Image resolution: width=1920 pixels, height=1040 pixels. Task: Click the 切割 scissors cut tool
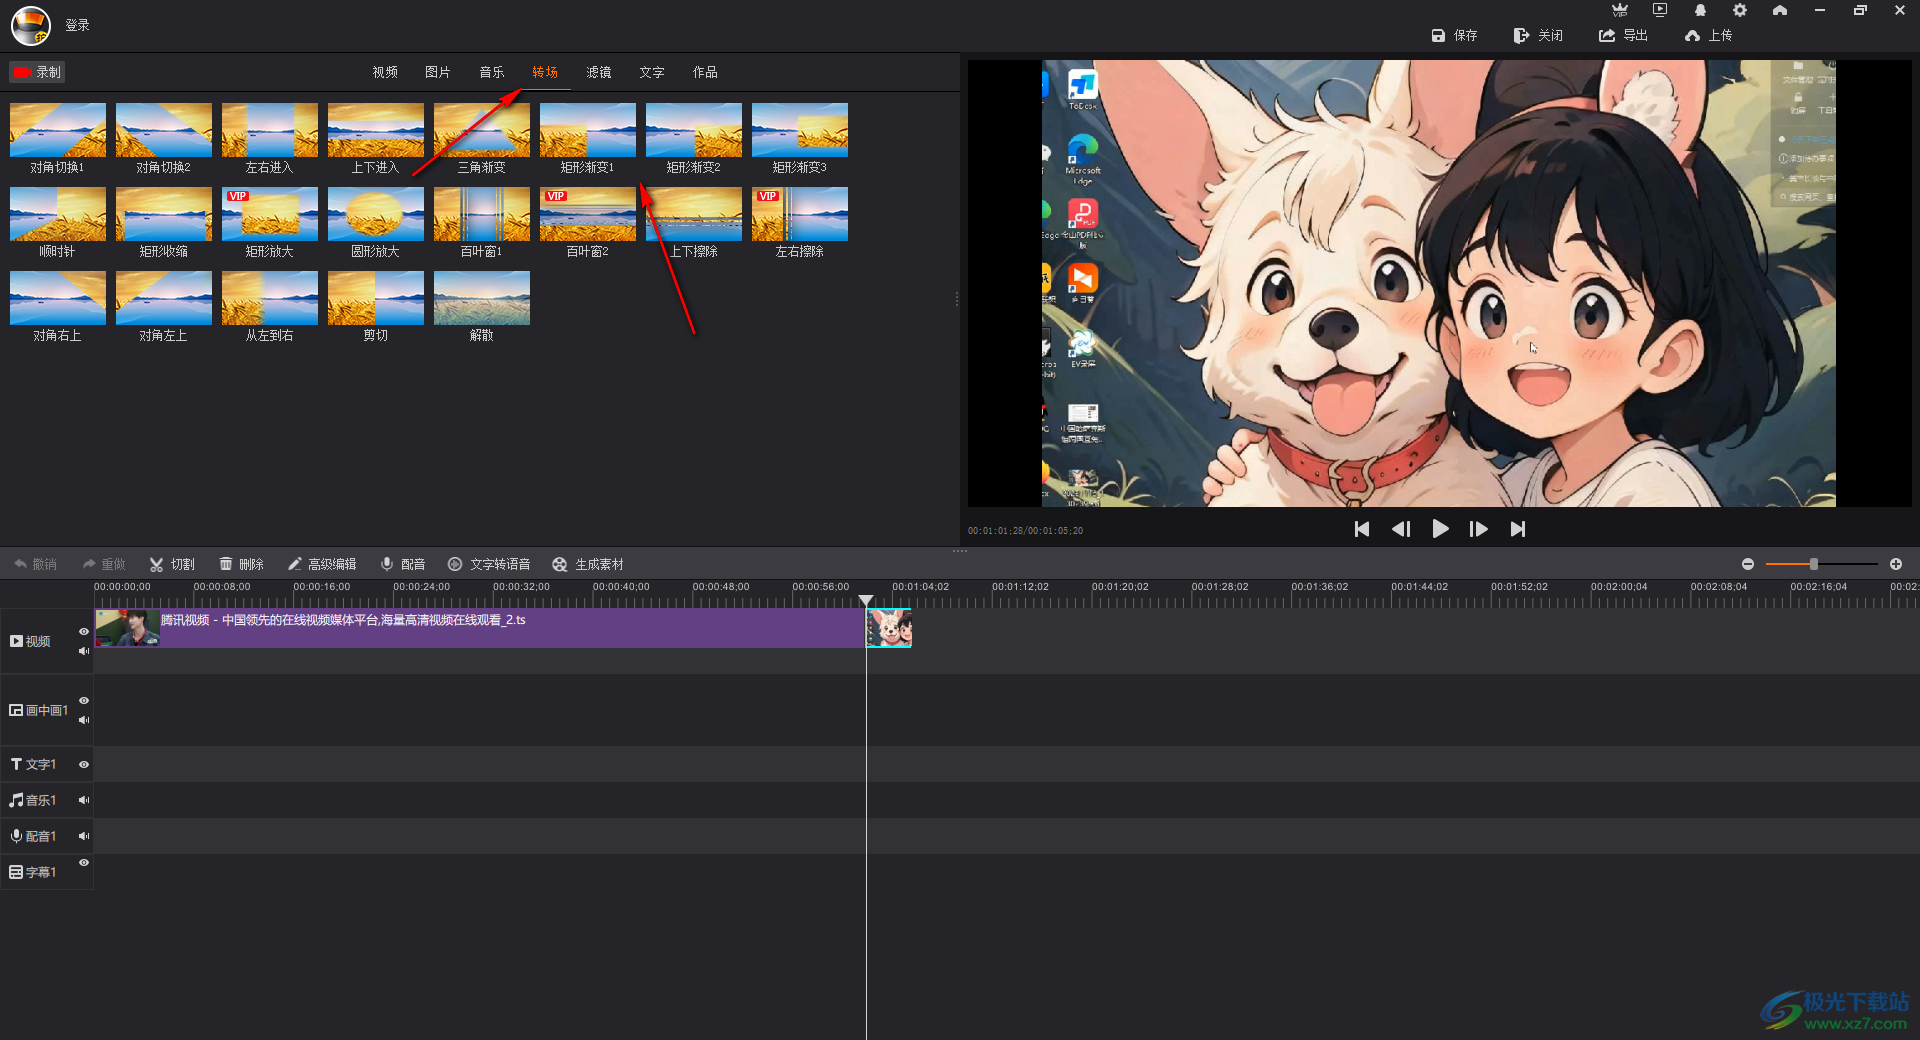[172, 564]
